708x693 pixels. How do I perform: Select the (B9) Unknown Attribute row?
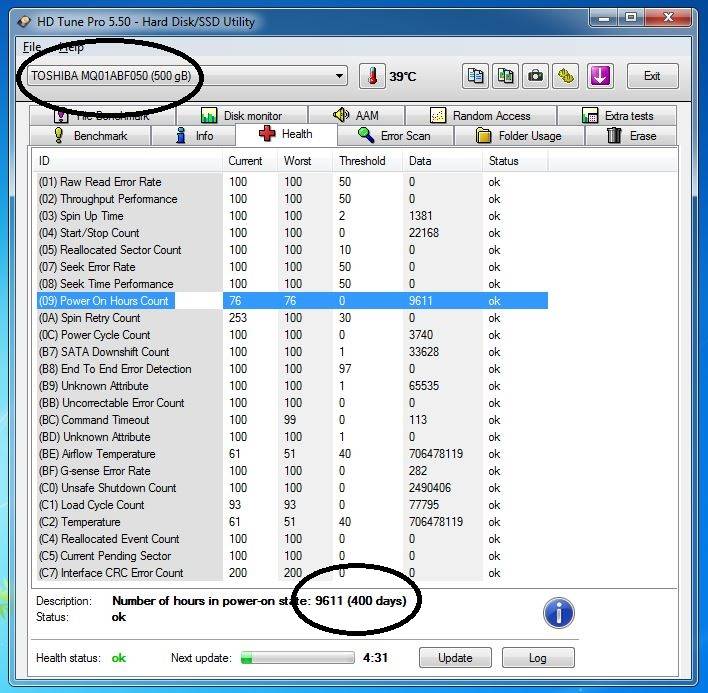(292, 386)
